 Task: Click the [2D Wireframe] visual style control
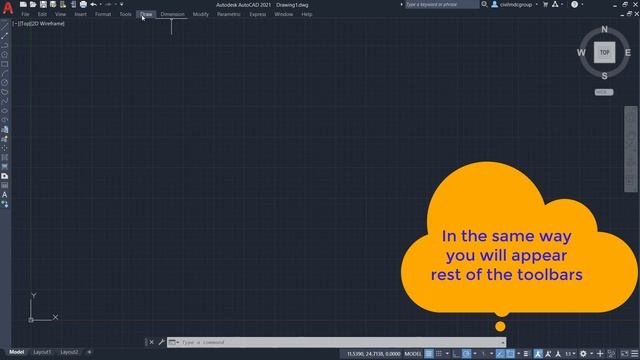(x=48, y=24)
